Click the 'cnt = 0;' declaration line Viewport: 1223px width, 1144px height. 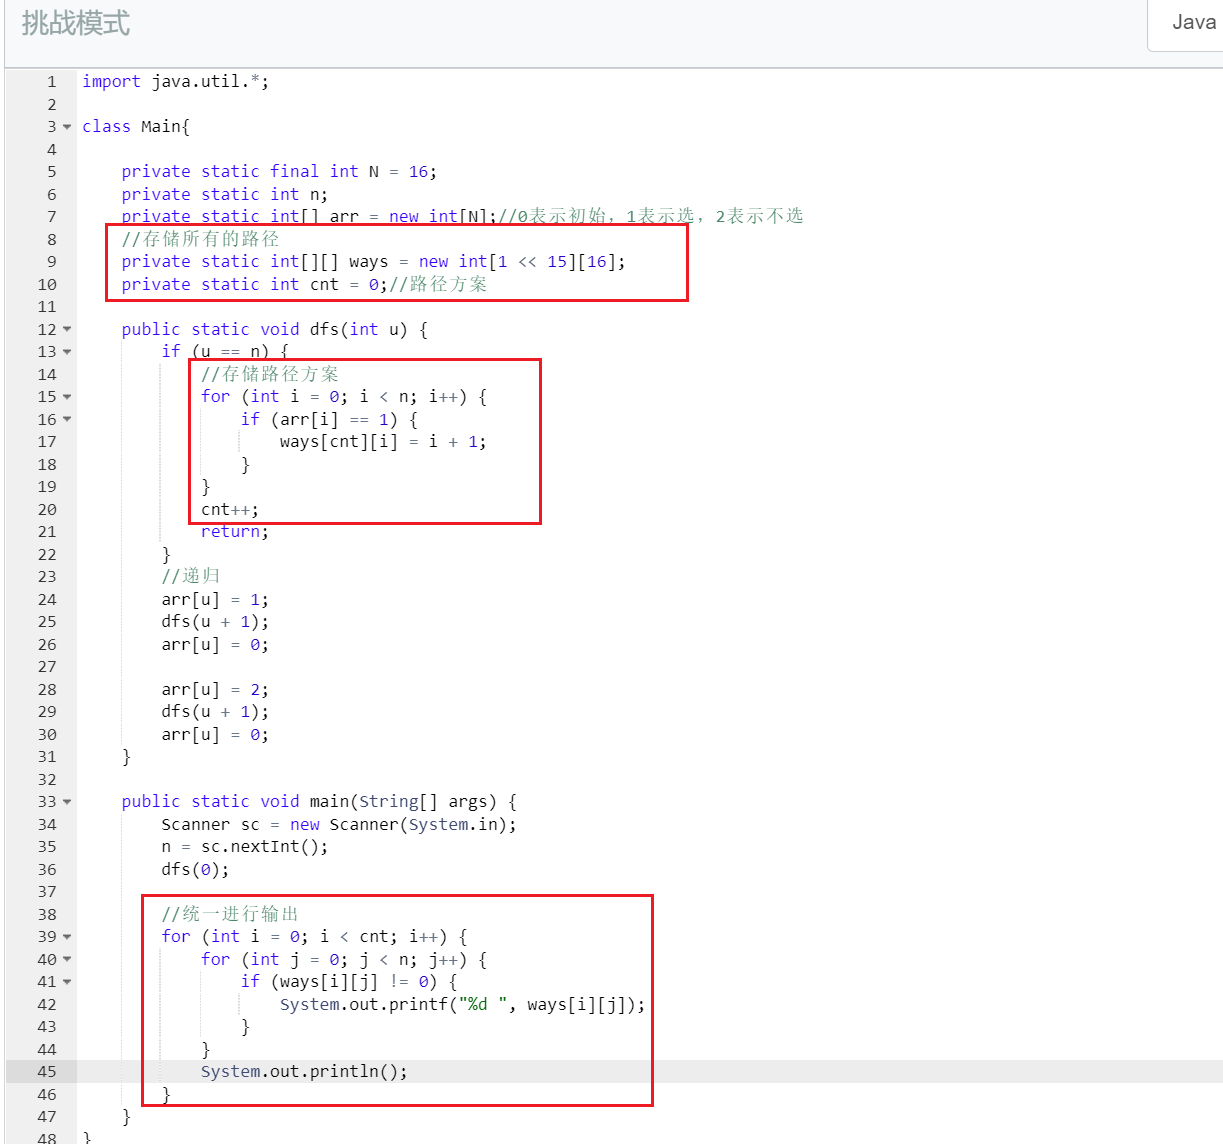[304, 284]
